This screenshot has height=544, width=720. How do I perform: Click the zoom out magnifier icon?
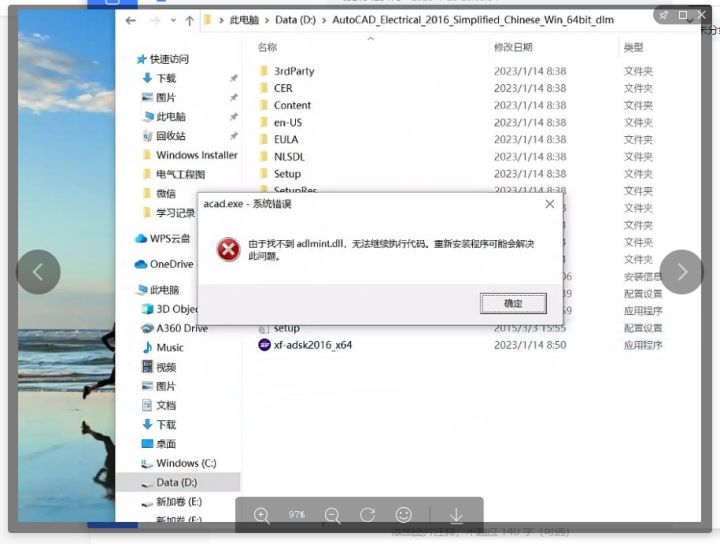pos(332,515)
